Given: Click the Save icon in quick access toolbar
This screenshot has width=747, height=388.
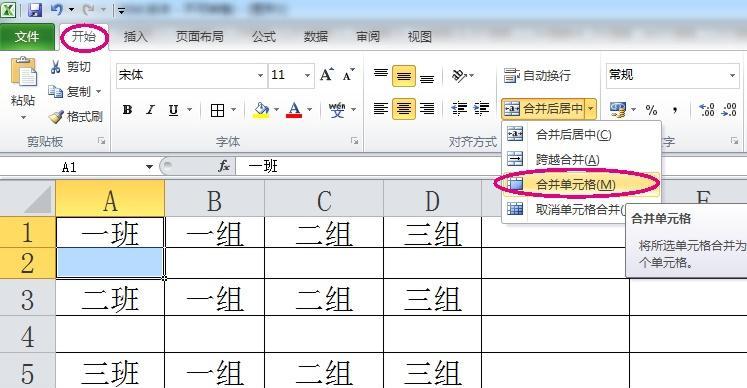Looking at the screenshot, I should tap(34, 10).
